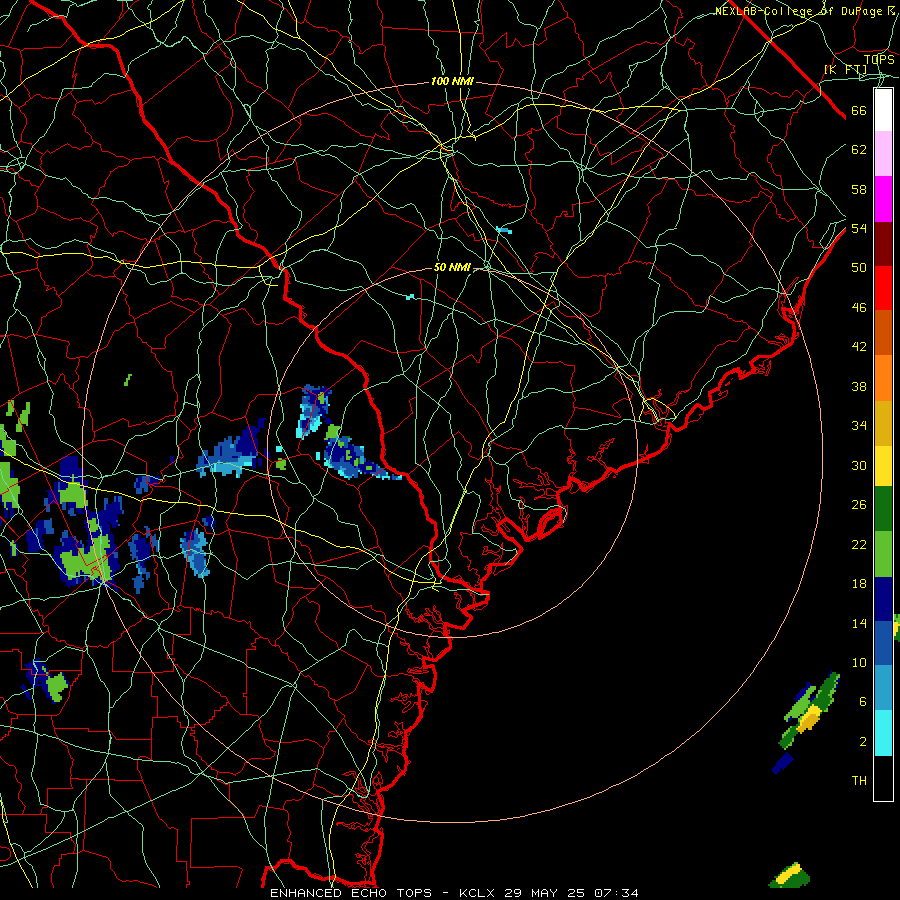
Task: Pick the navy blue legend swatch
Action: point(883,599)
